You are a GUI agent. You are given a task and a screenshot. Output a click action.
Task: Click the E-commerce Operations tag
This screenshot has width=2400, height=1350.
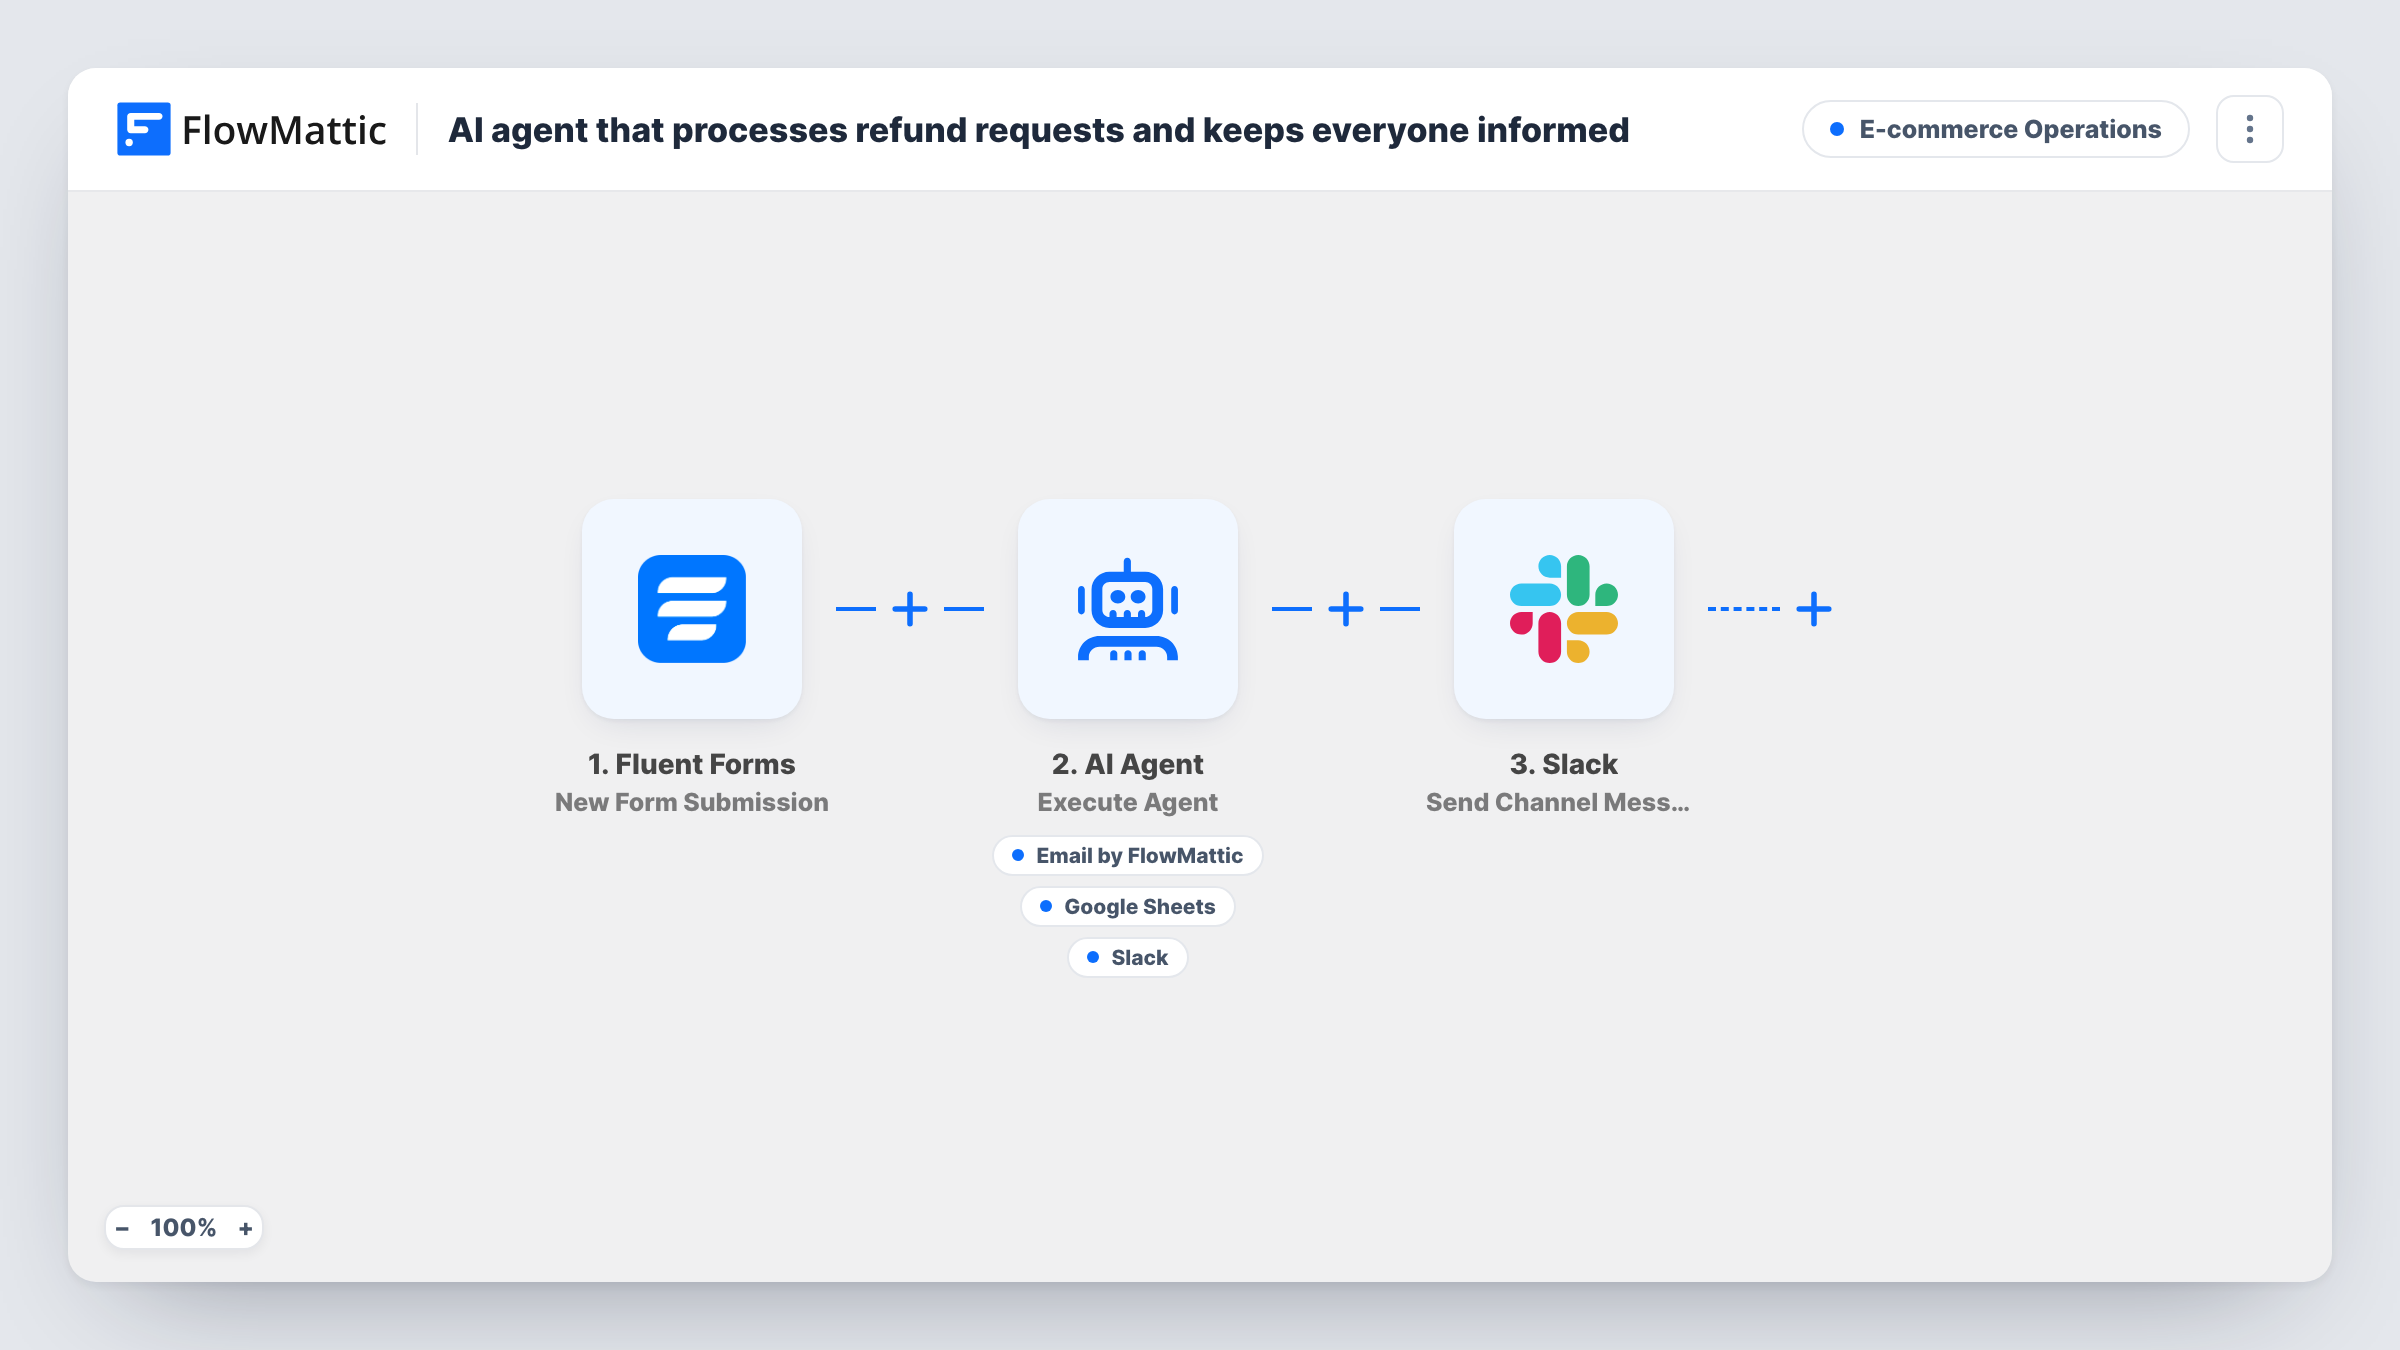click(x=1996, y=129)
